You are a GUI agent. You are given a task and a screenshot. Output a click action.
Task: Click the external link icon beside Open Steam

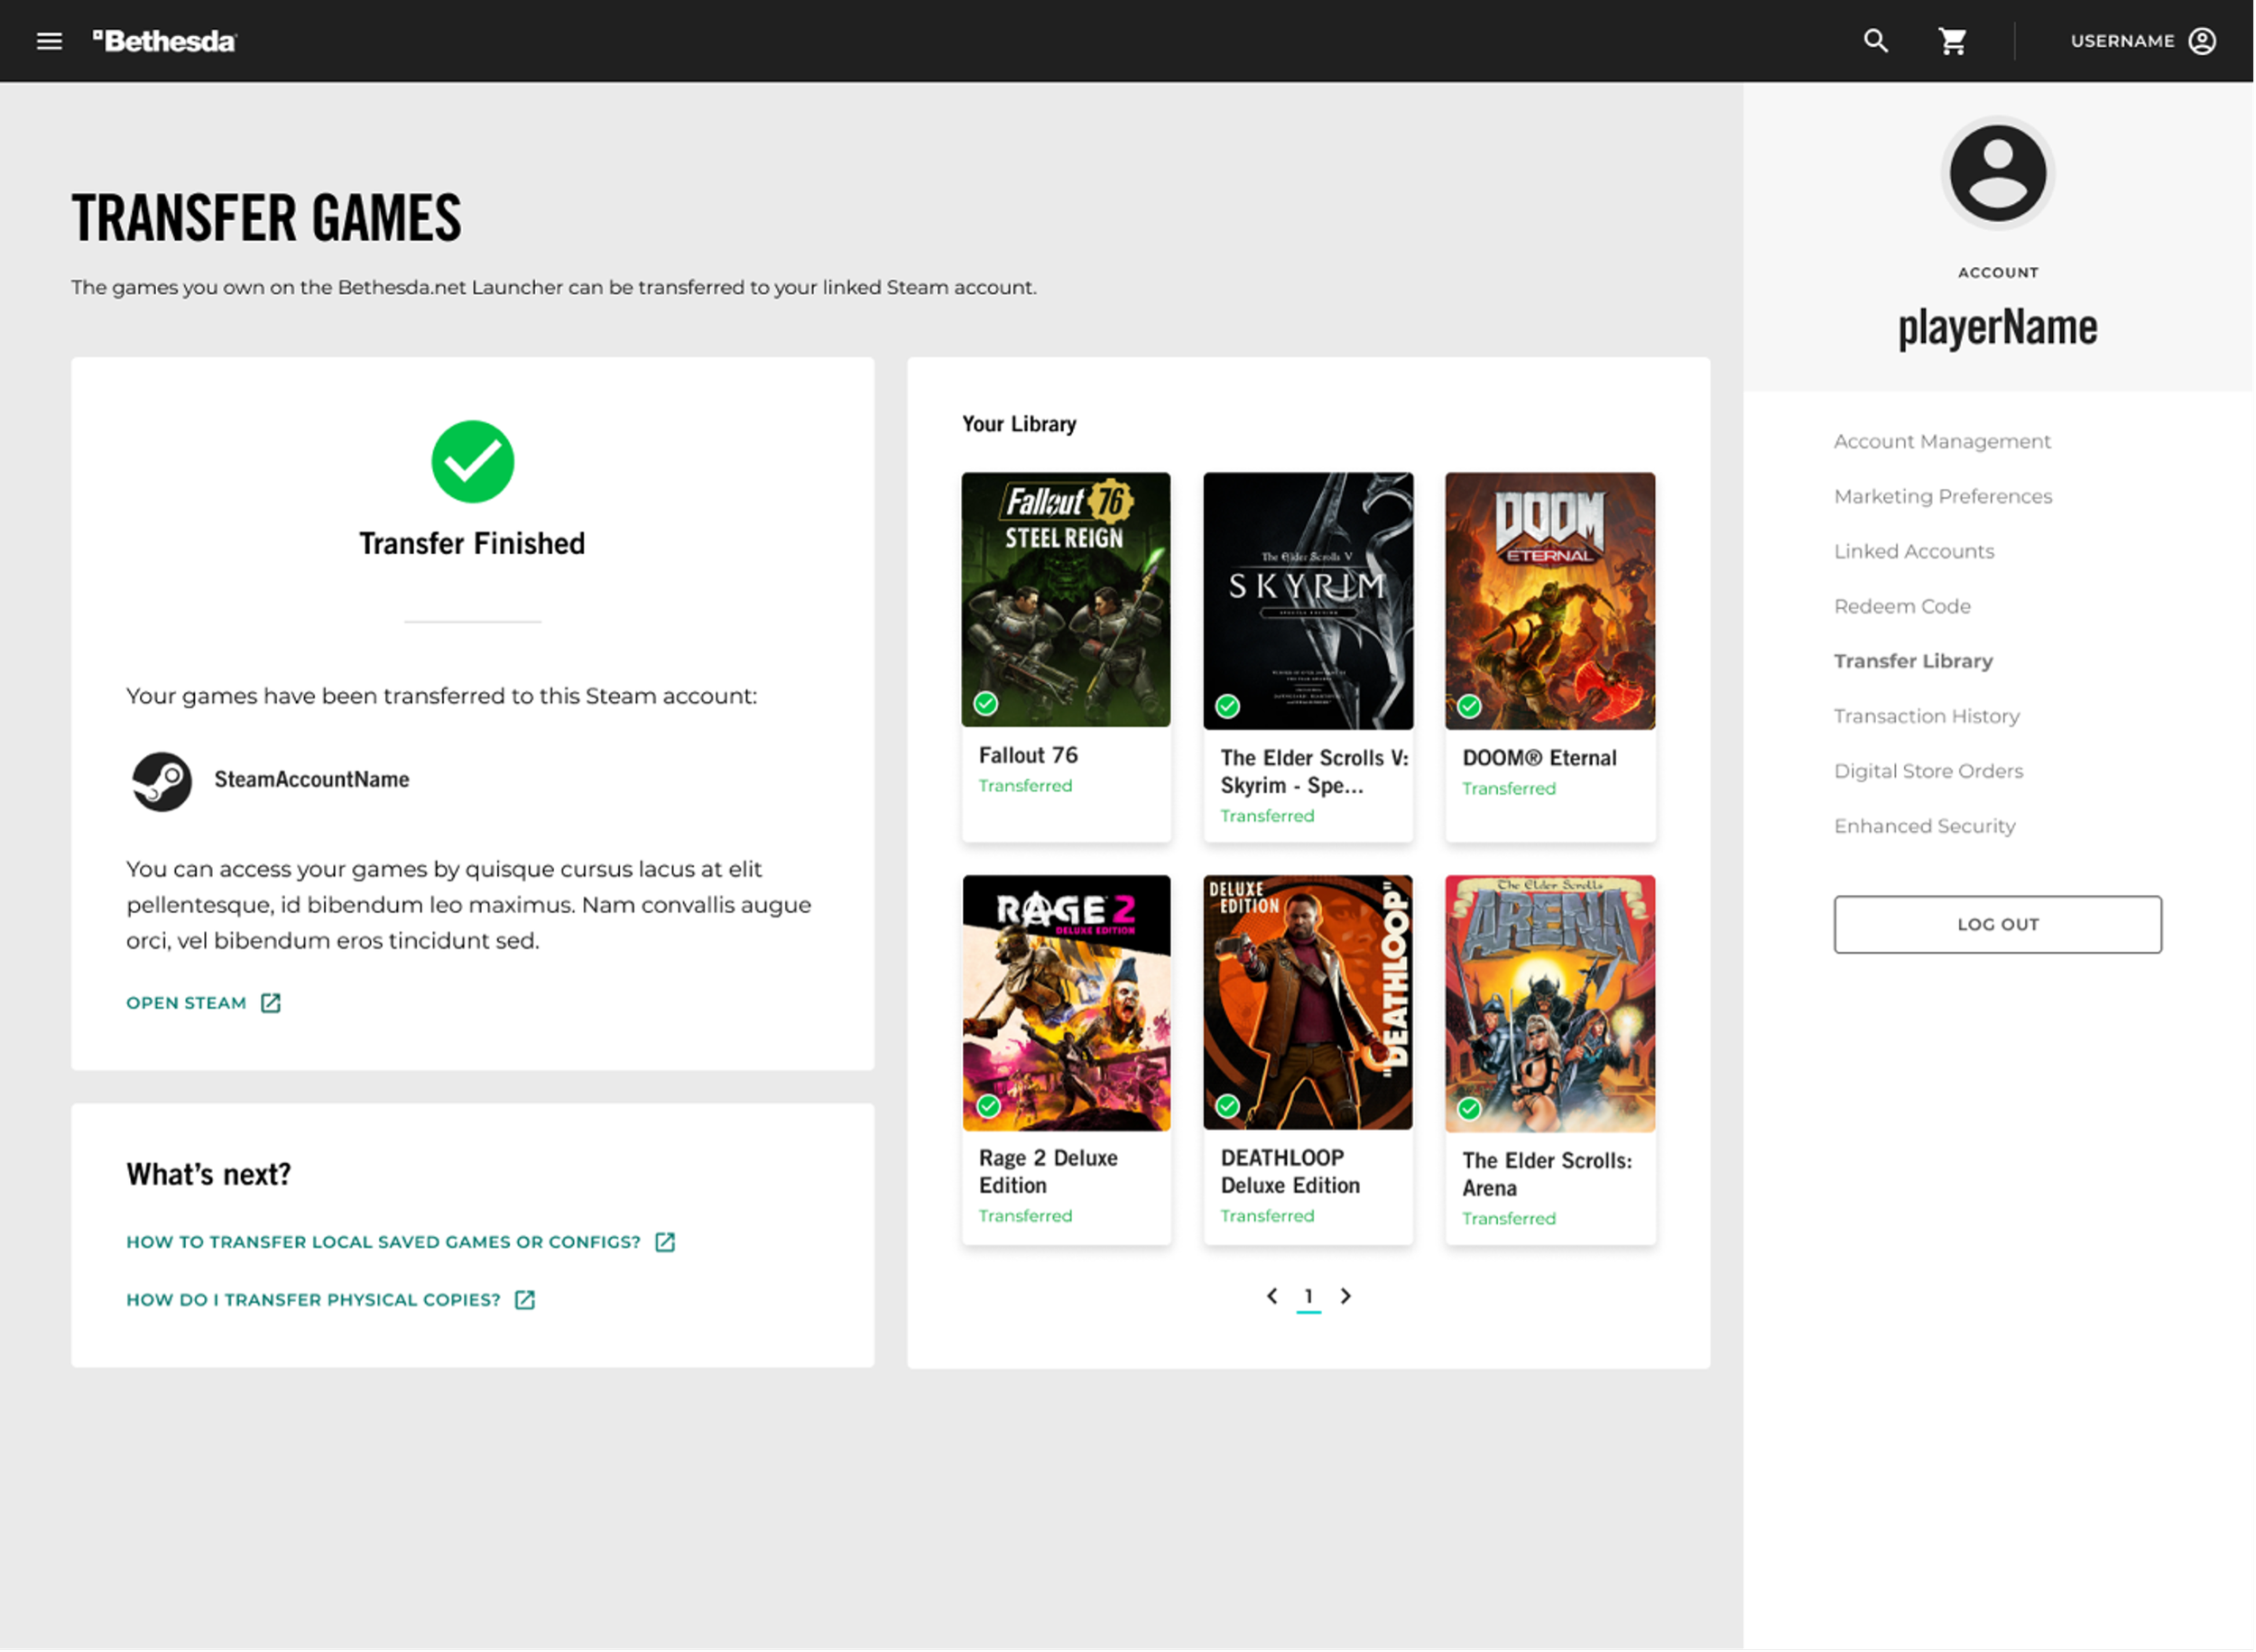tap(271, 1003)
